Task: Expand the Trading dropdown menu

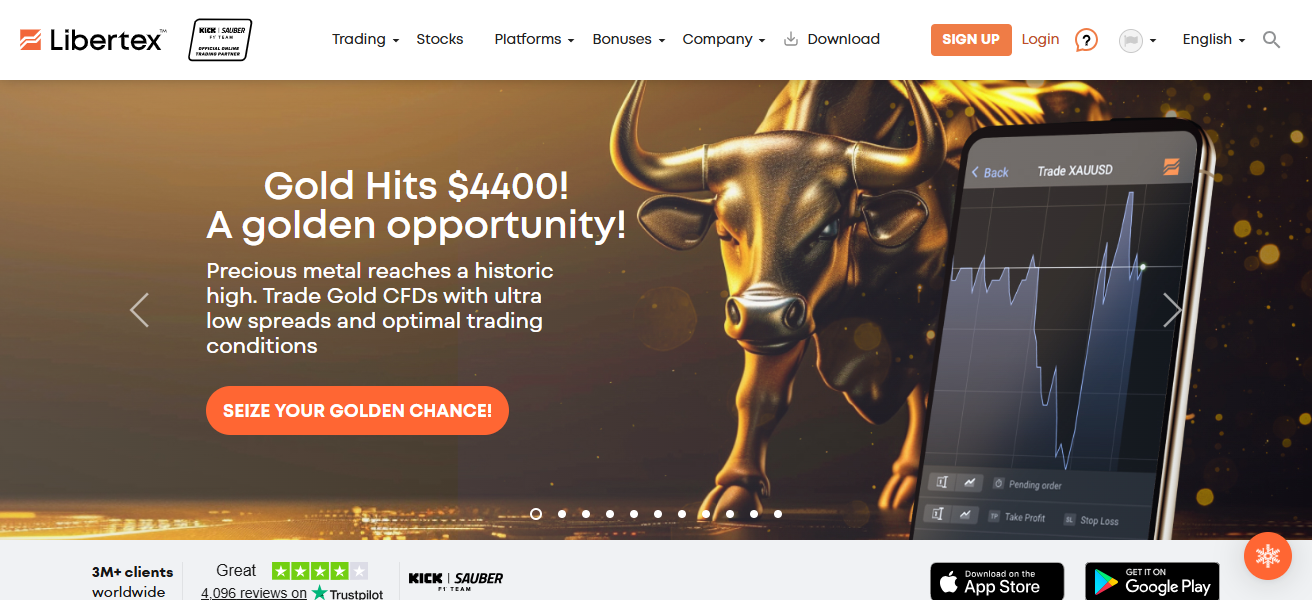Action: coord(366,40)
